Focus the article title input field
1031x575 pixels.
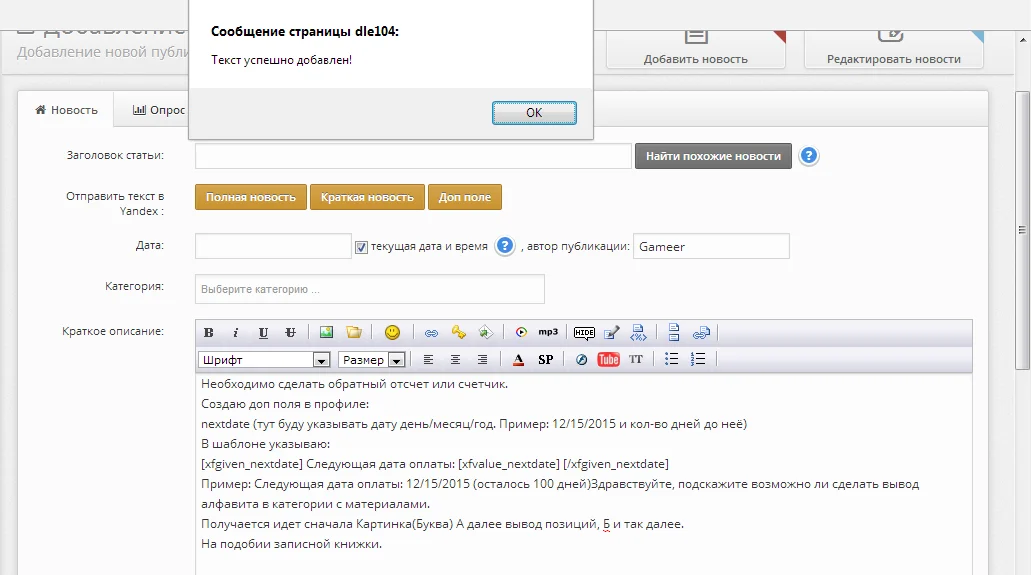[x=413, y=156]
